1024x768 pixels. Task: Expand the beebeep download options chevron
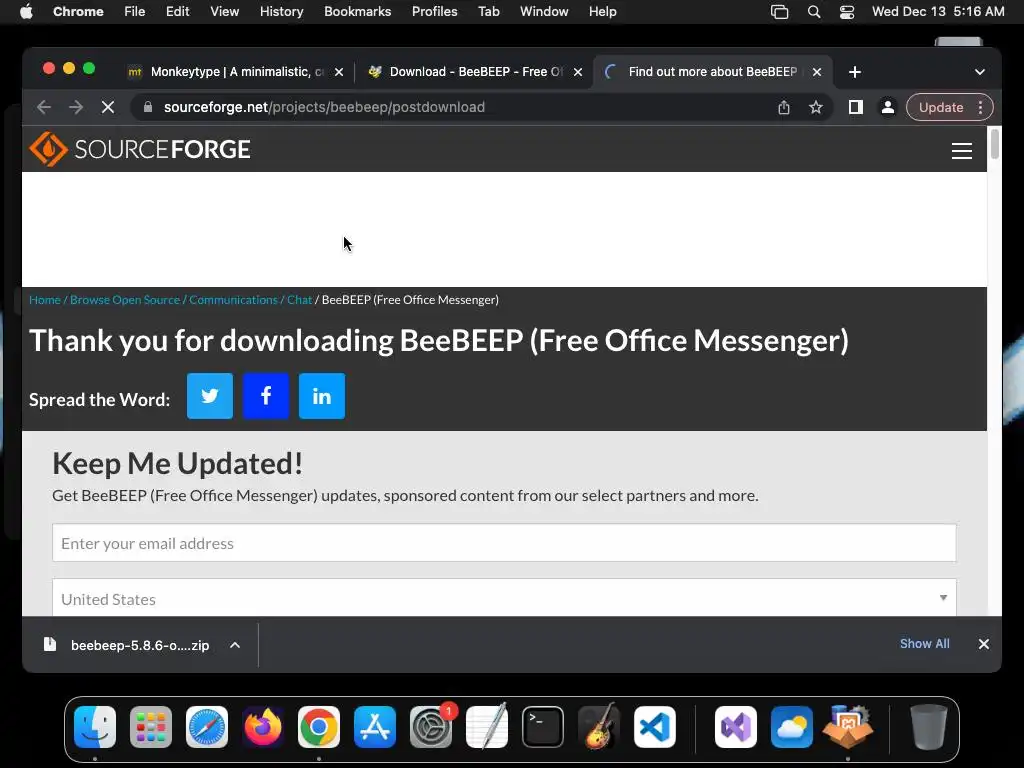(x=235, y=645)
